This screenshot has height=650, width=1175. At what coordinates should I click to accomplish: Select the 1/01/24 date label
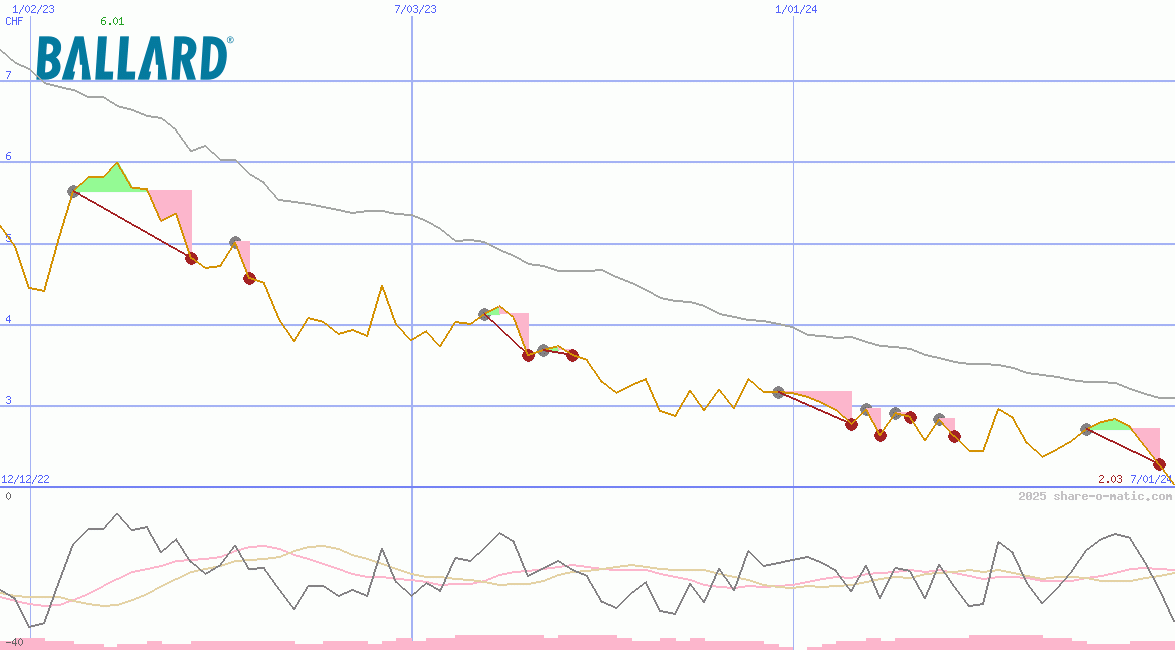[796, 9]
